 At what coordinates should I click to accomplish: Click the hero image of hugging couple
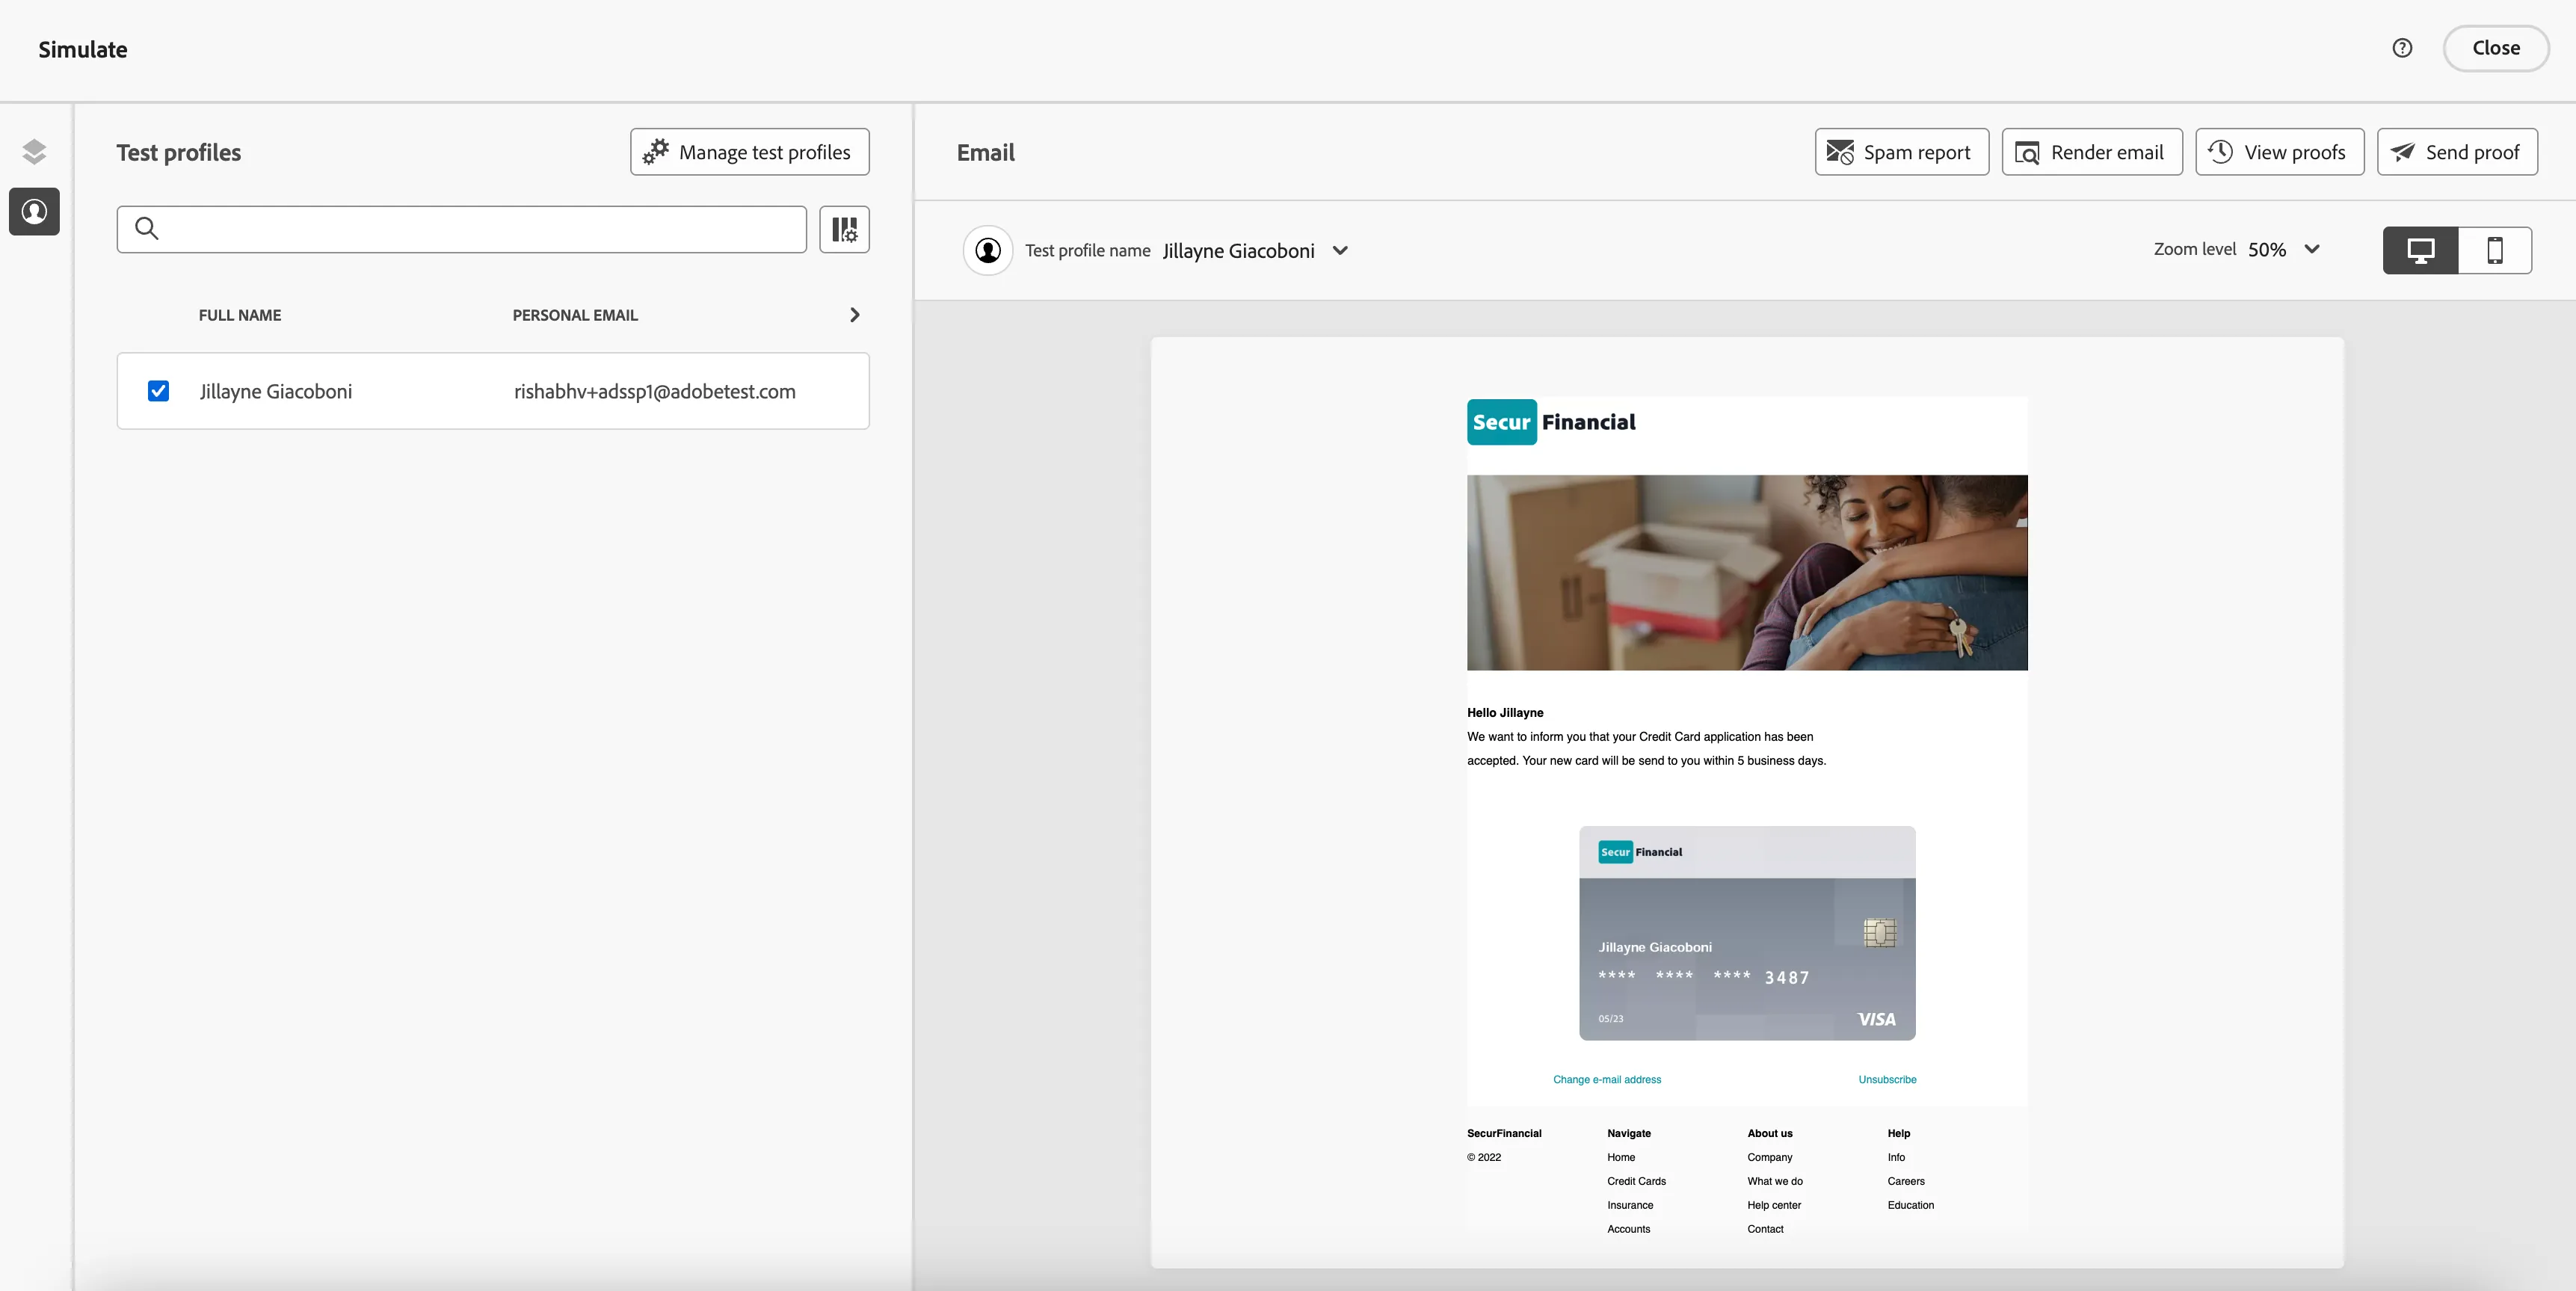click(x=1746, y=572)
